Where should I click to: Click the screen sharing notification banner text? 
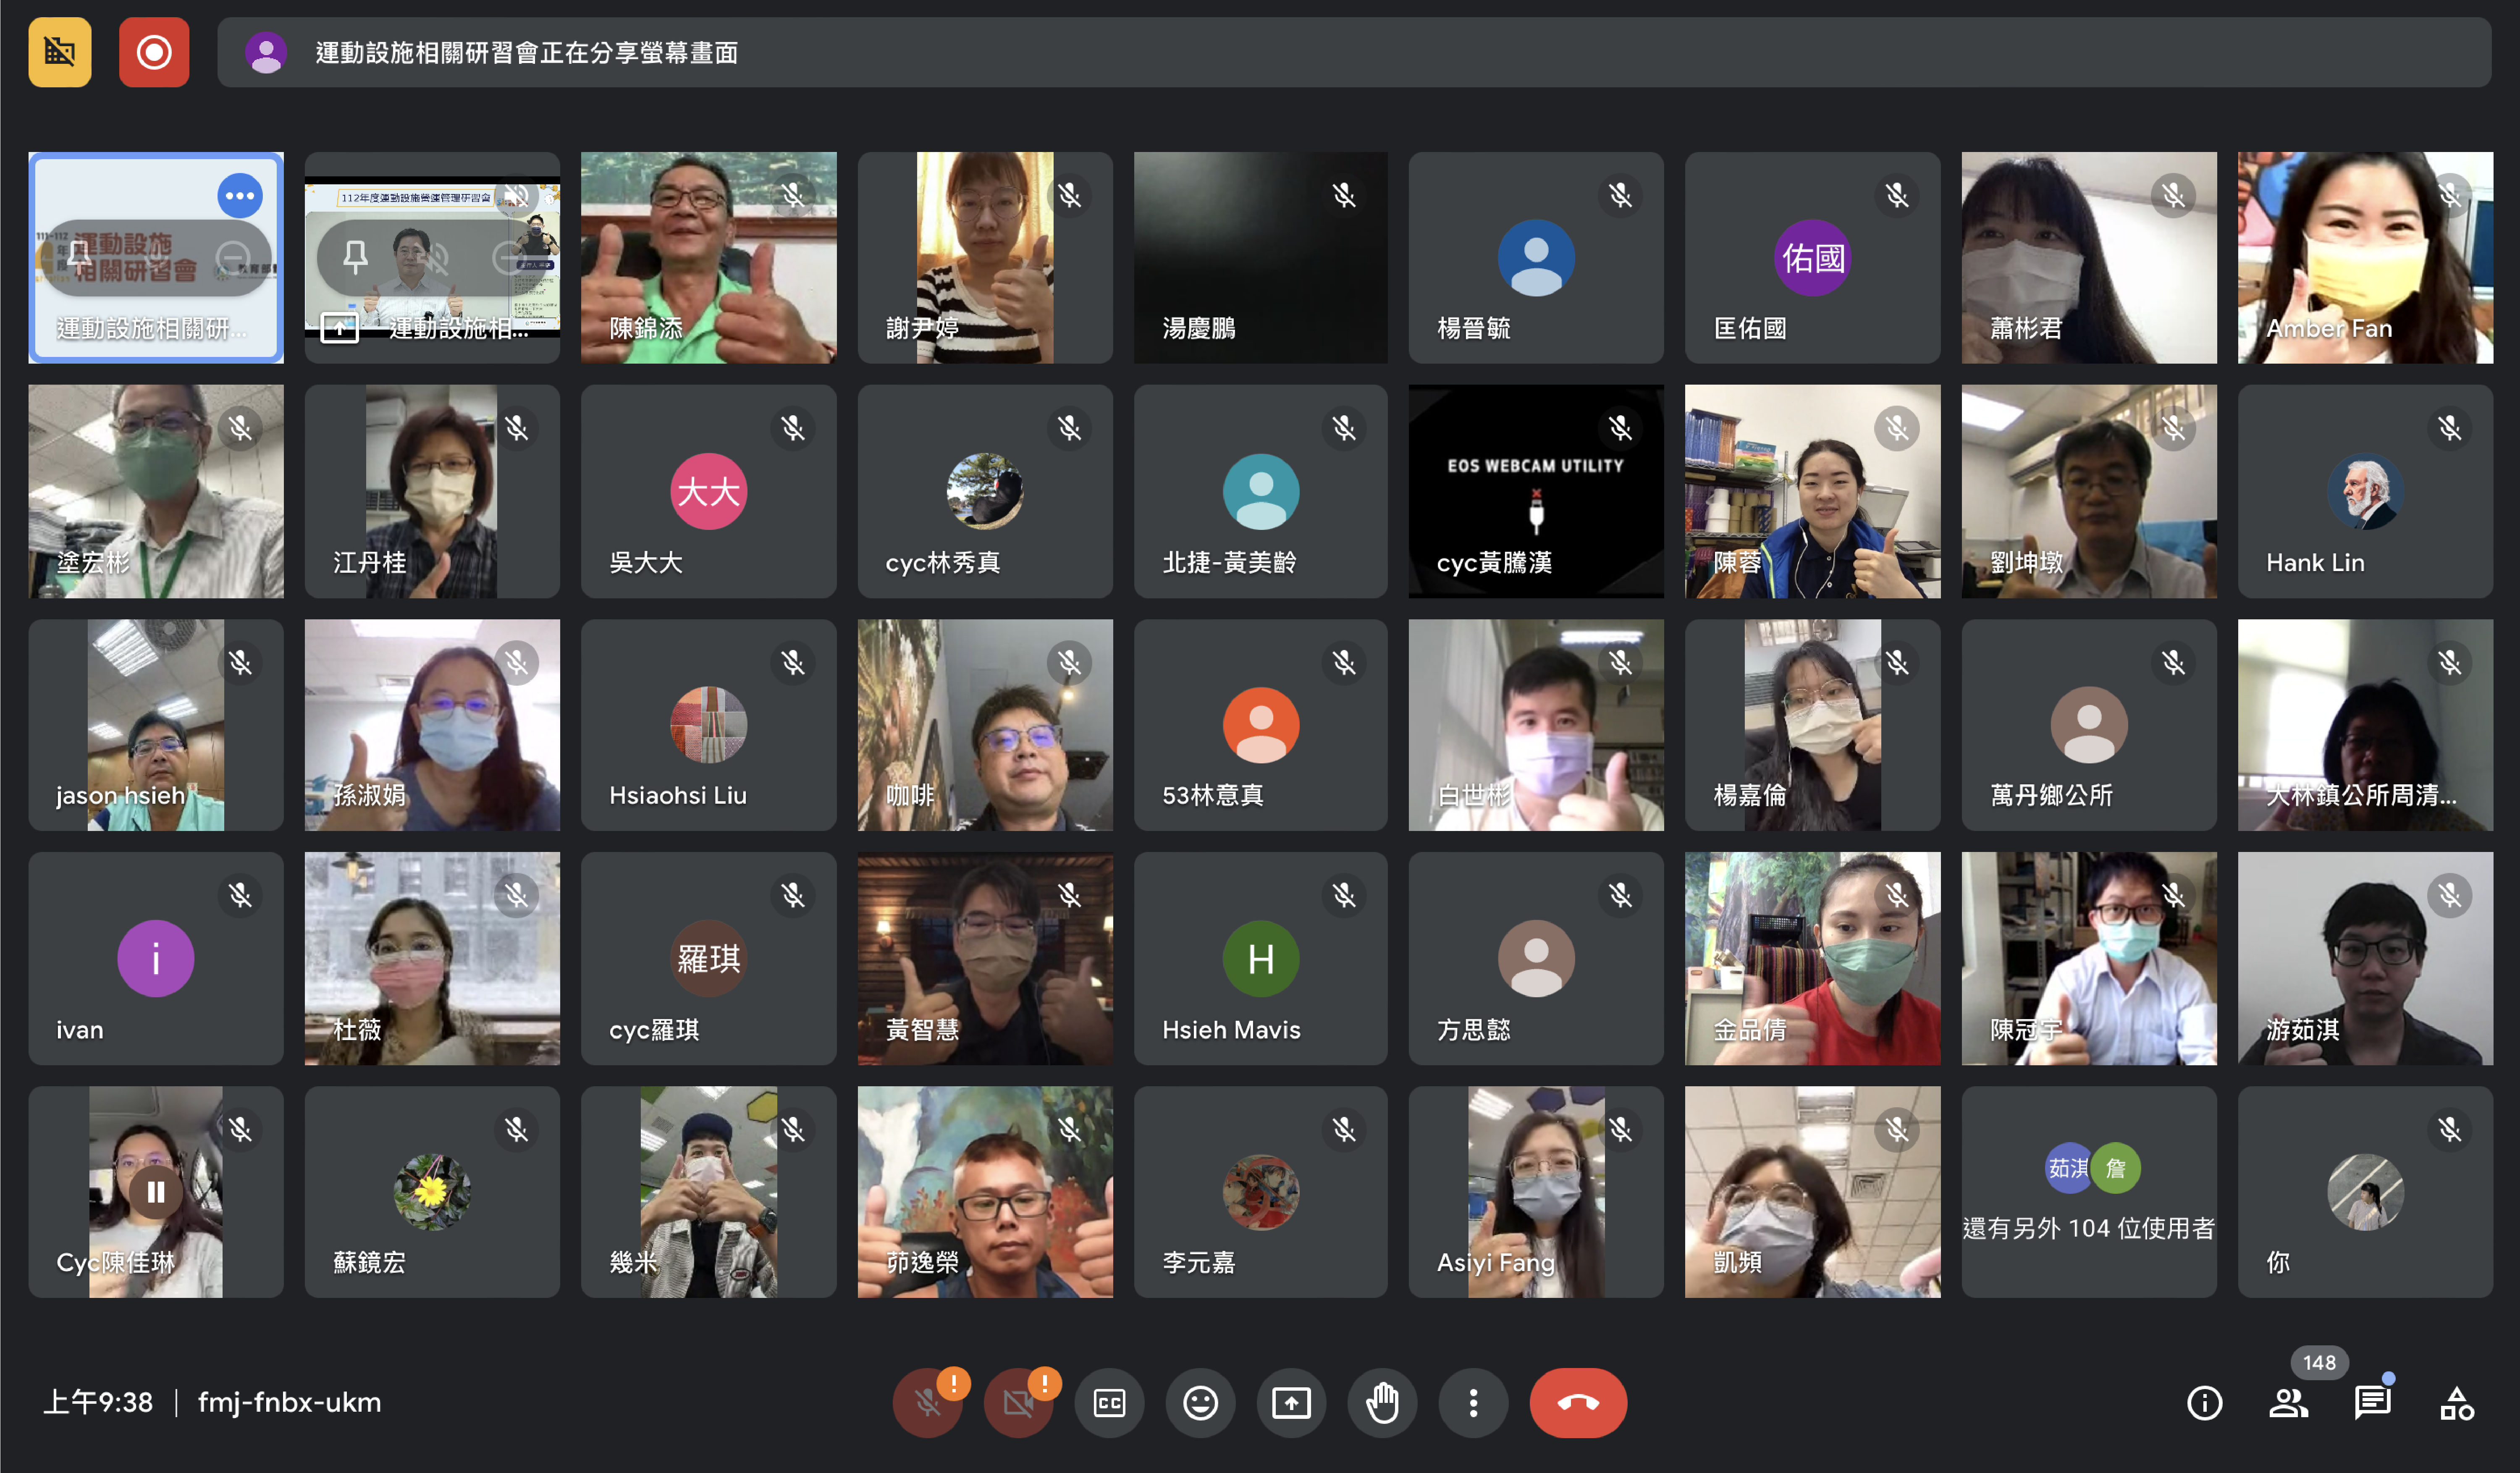(527, 52)
